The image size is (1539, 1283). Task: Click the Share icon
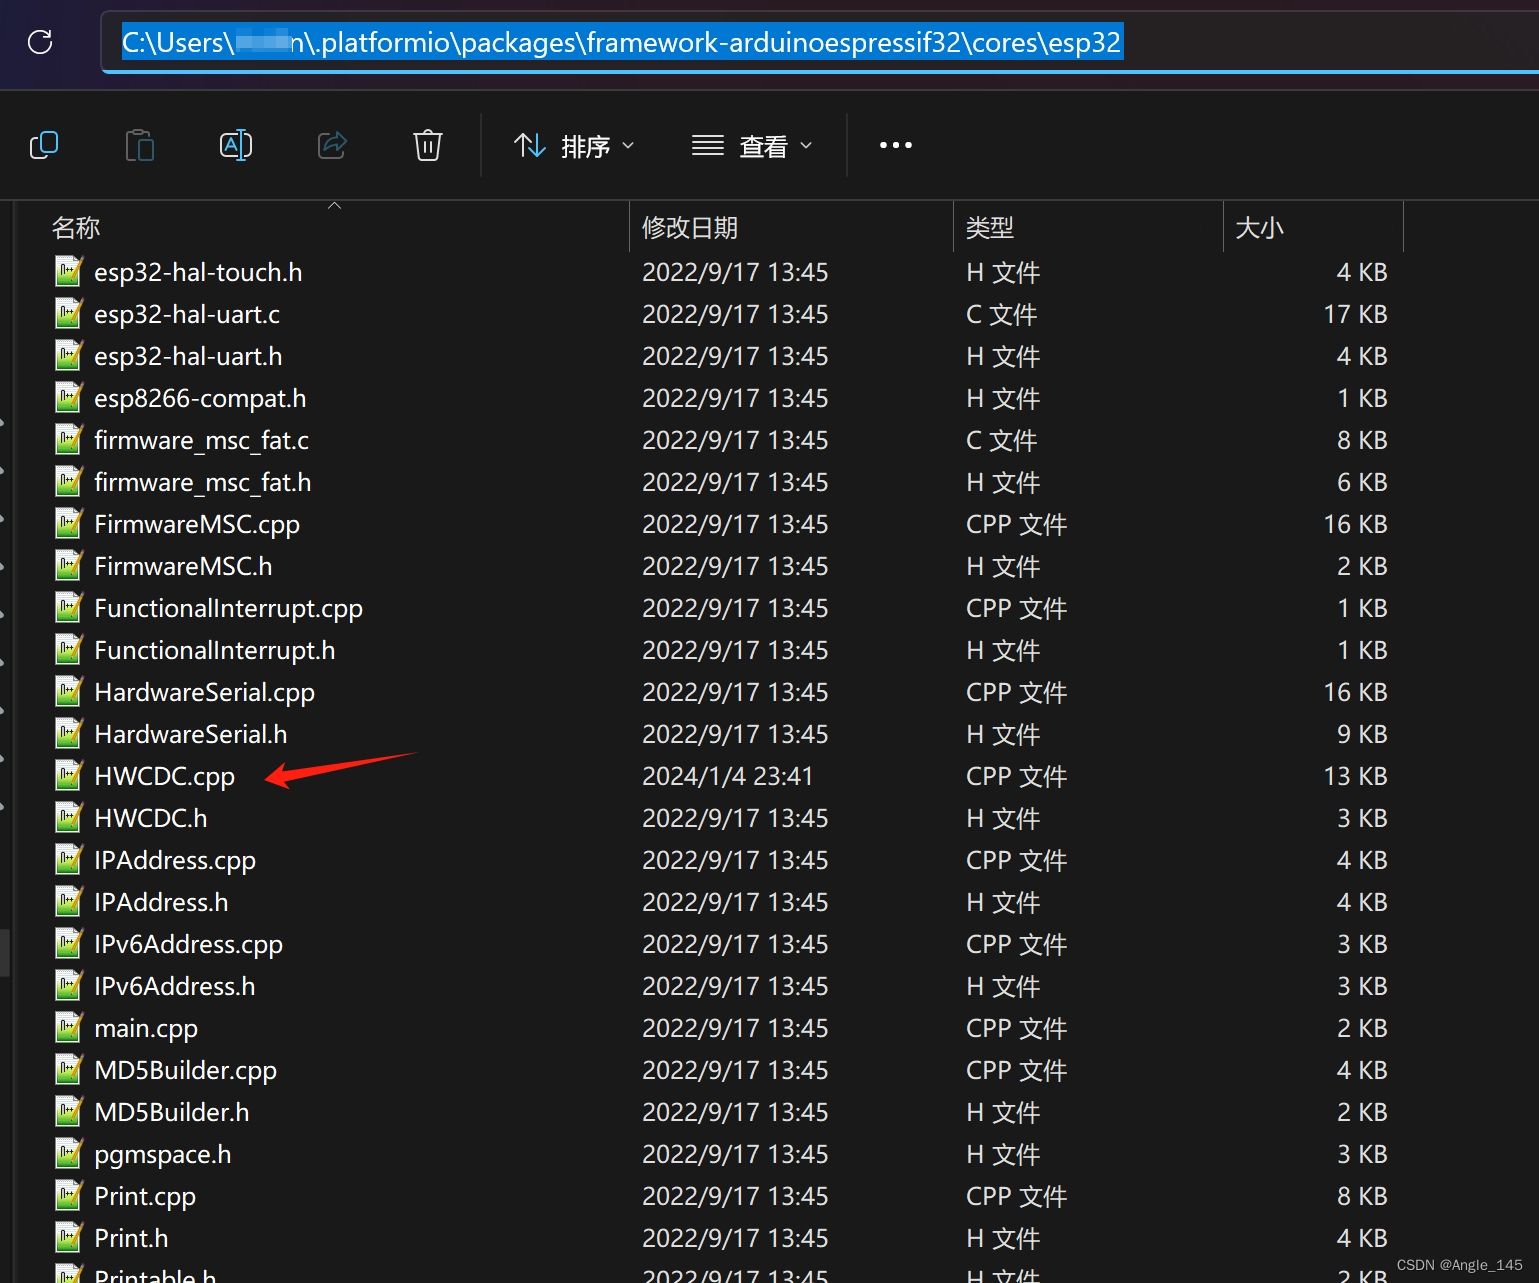tap(331, 145)
